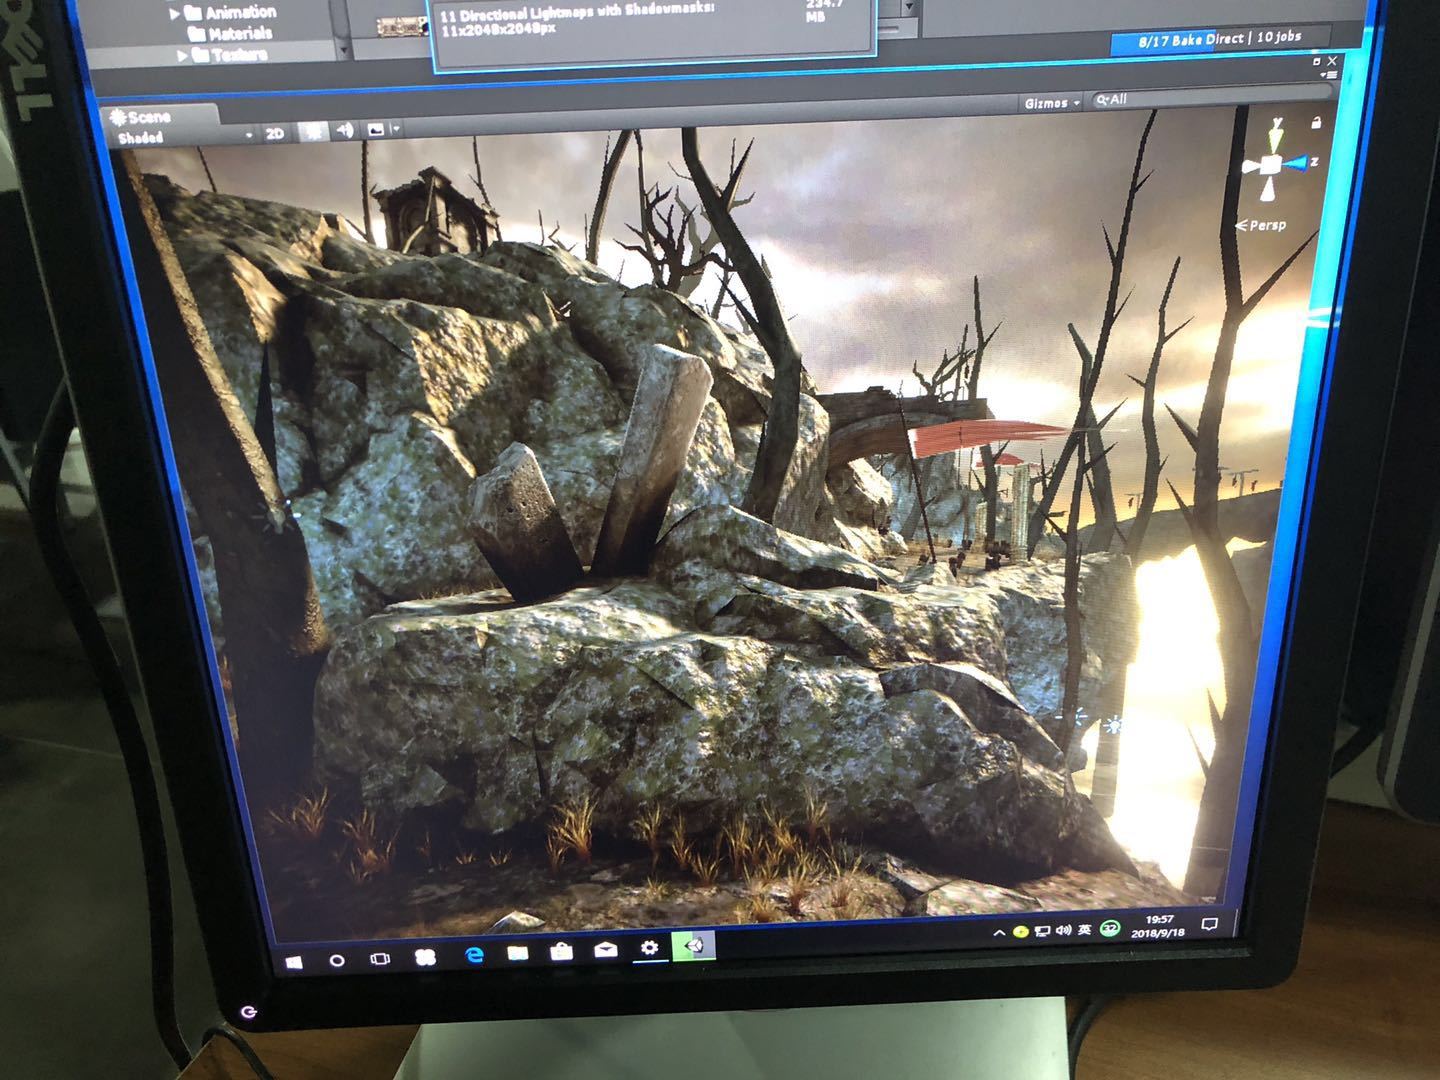Expand the Texture folder
1440x1080 pixels.
point(183,56)
